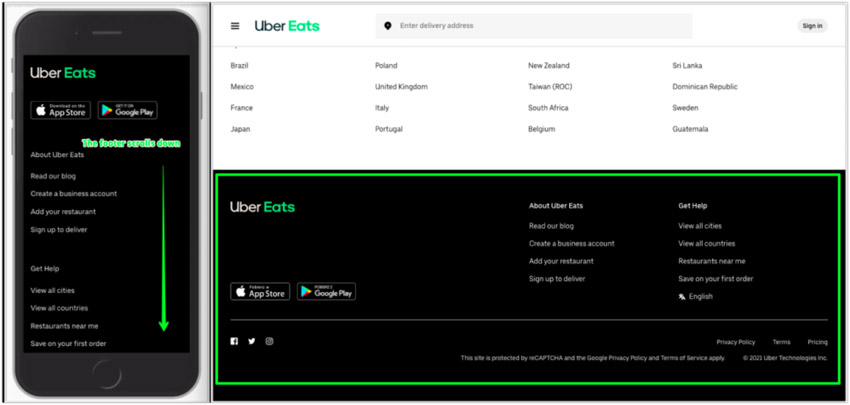Screen dimensions: 850x405
Task: Select New Zealand from the country list
Action: coord(549,66)
